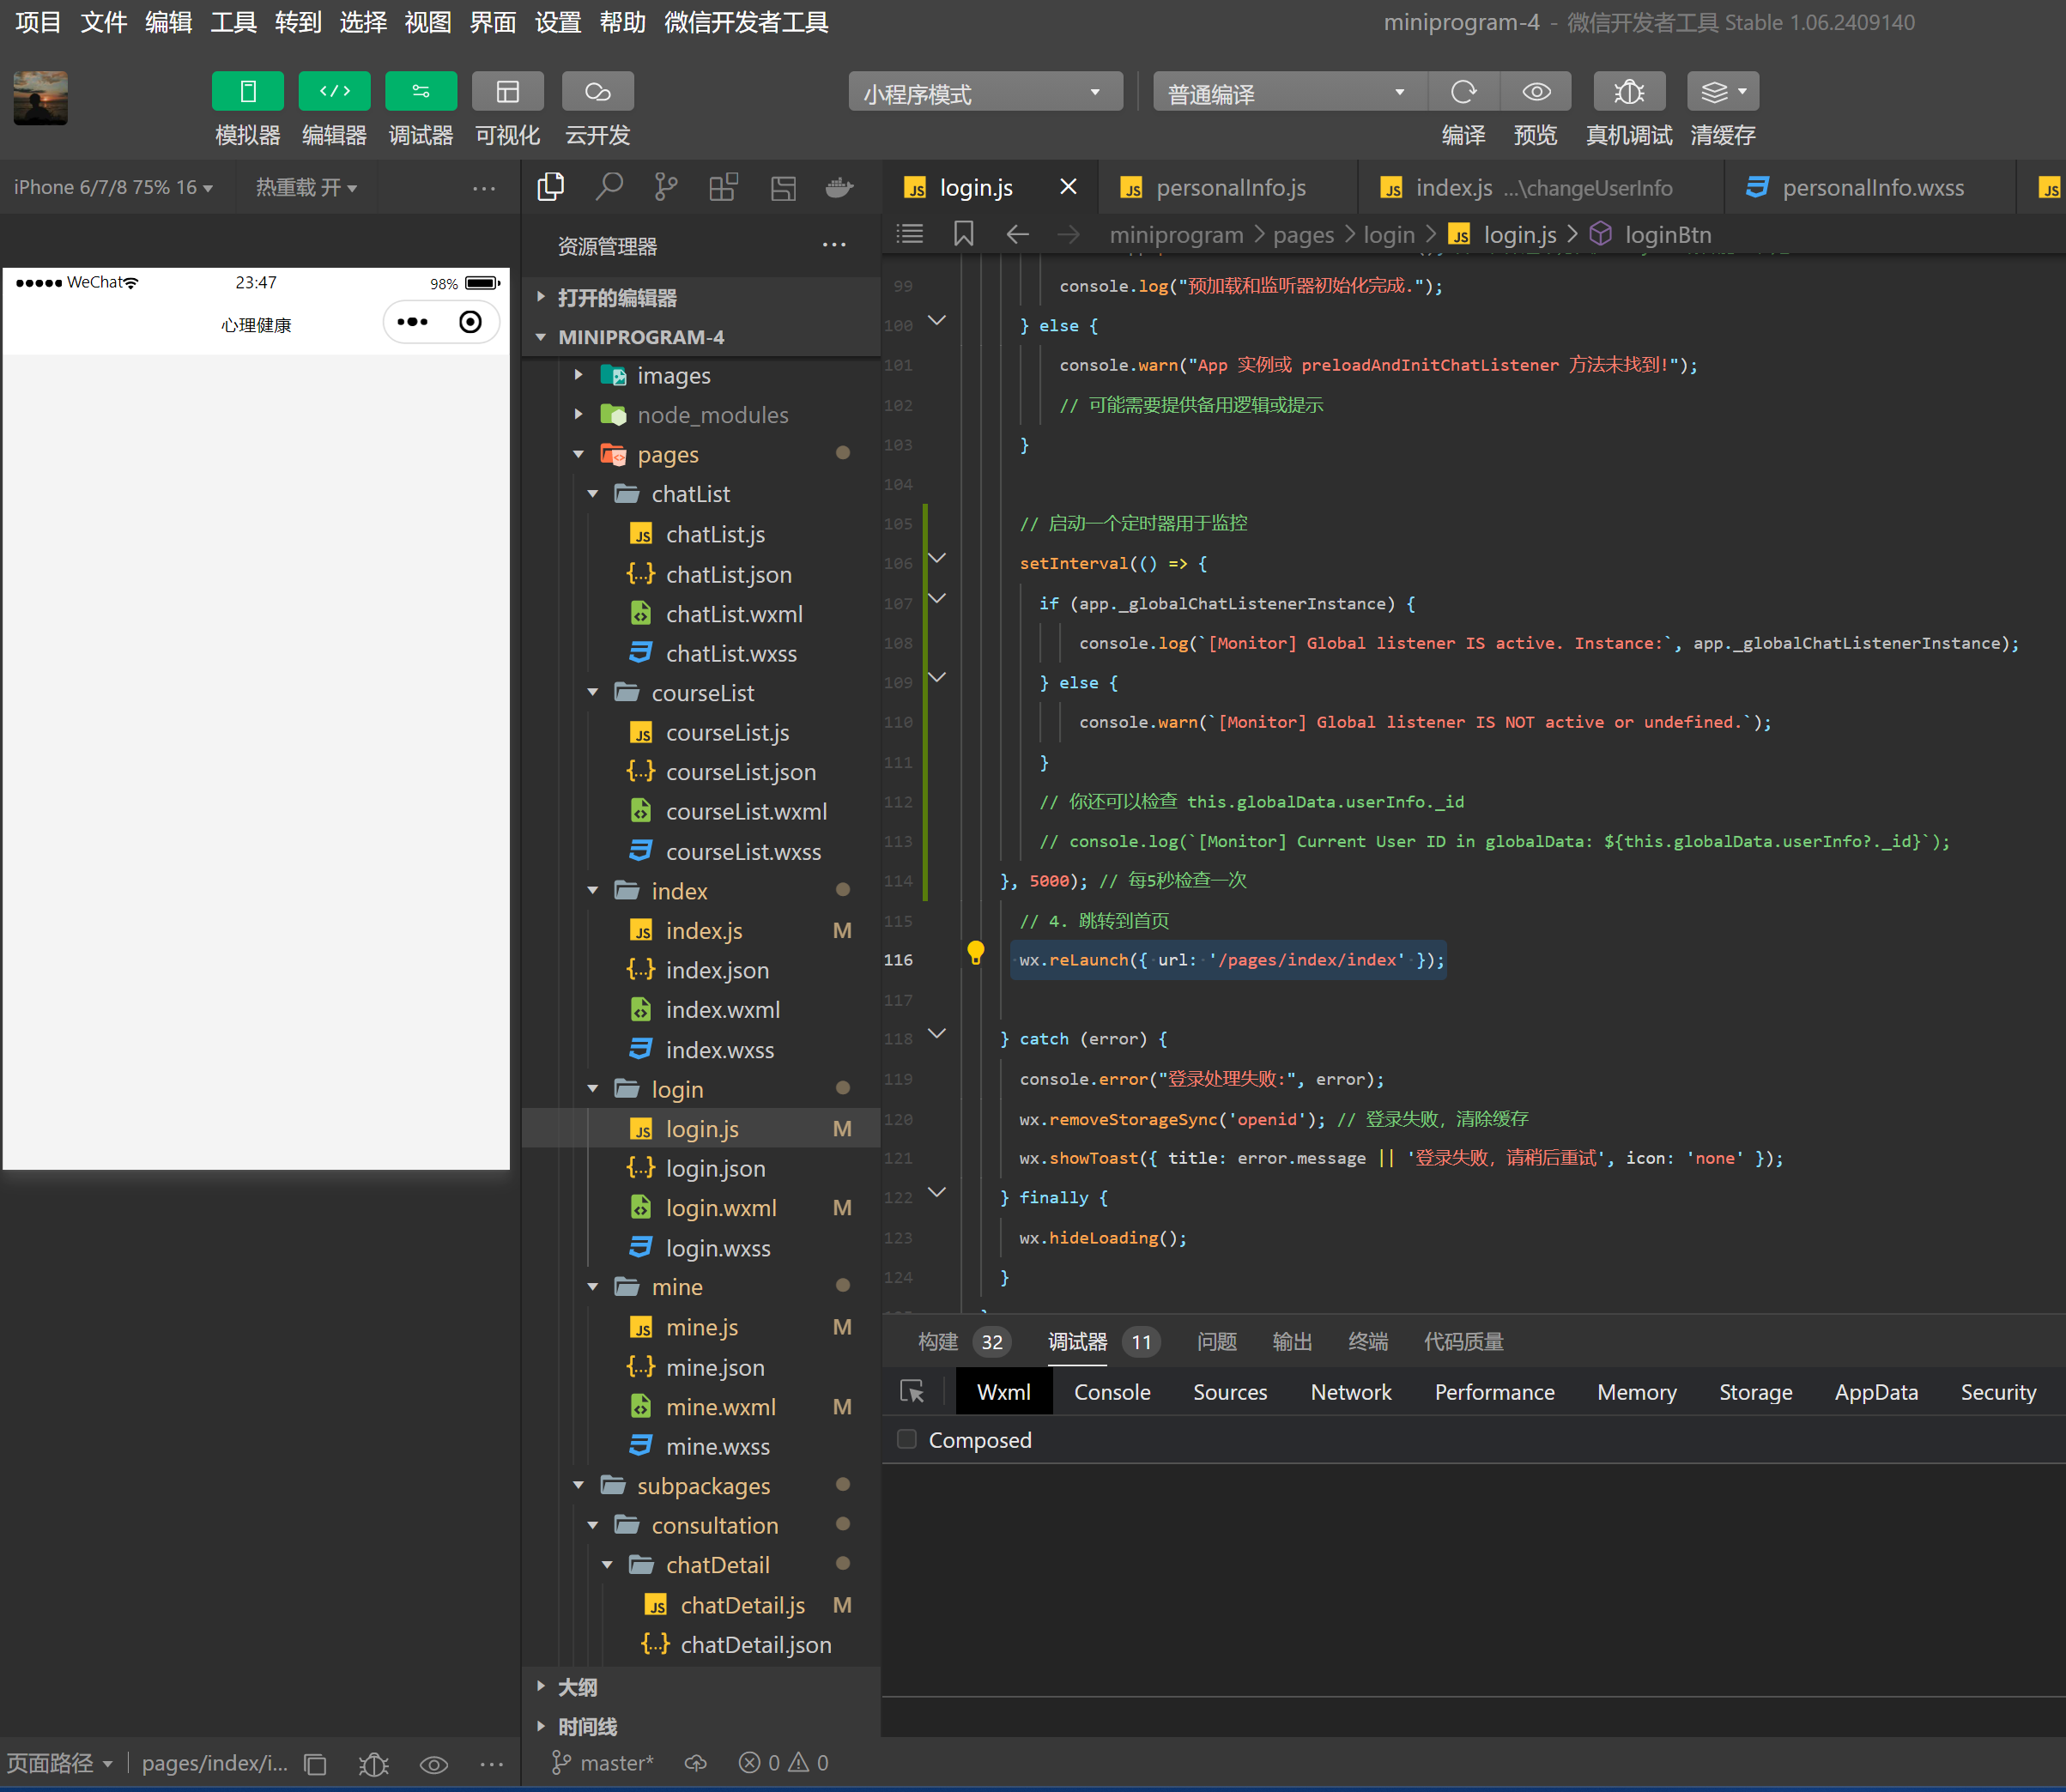Click the compile refresh icon
Viewport: 2066px width, 1792px height.
click(x=1463, y=92)
